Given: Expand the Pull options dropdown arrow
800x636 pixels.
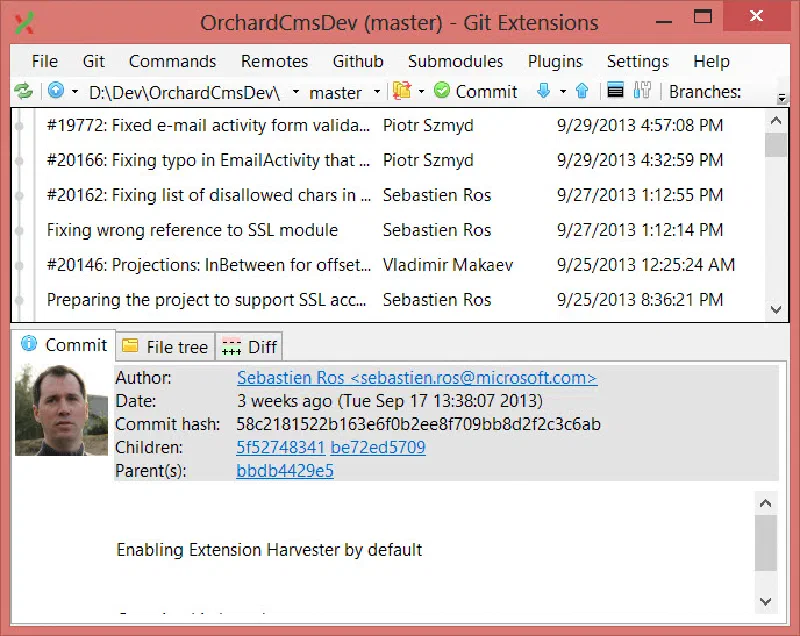Looking at the screenshot, I should 563,92.
